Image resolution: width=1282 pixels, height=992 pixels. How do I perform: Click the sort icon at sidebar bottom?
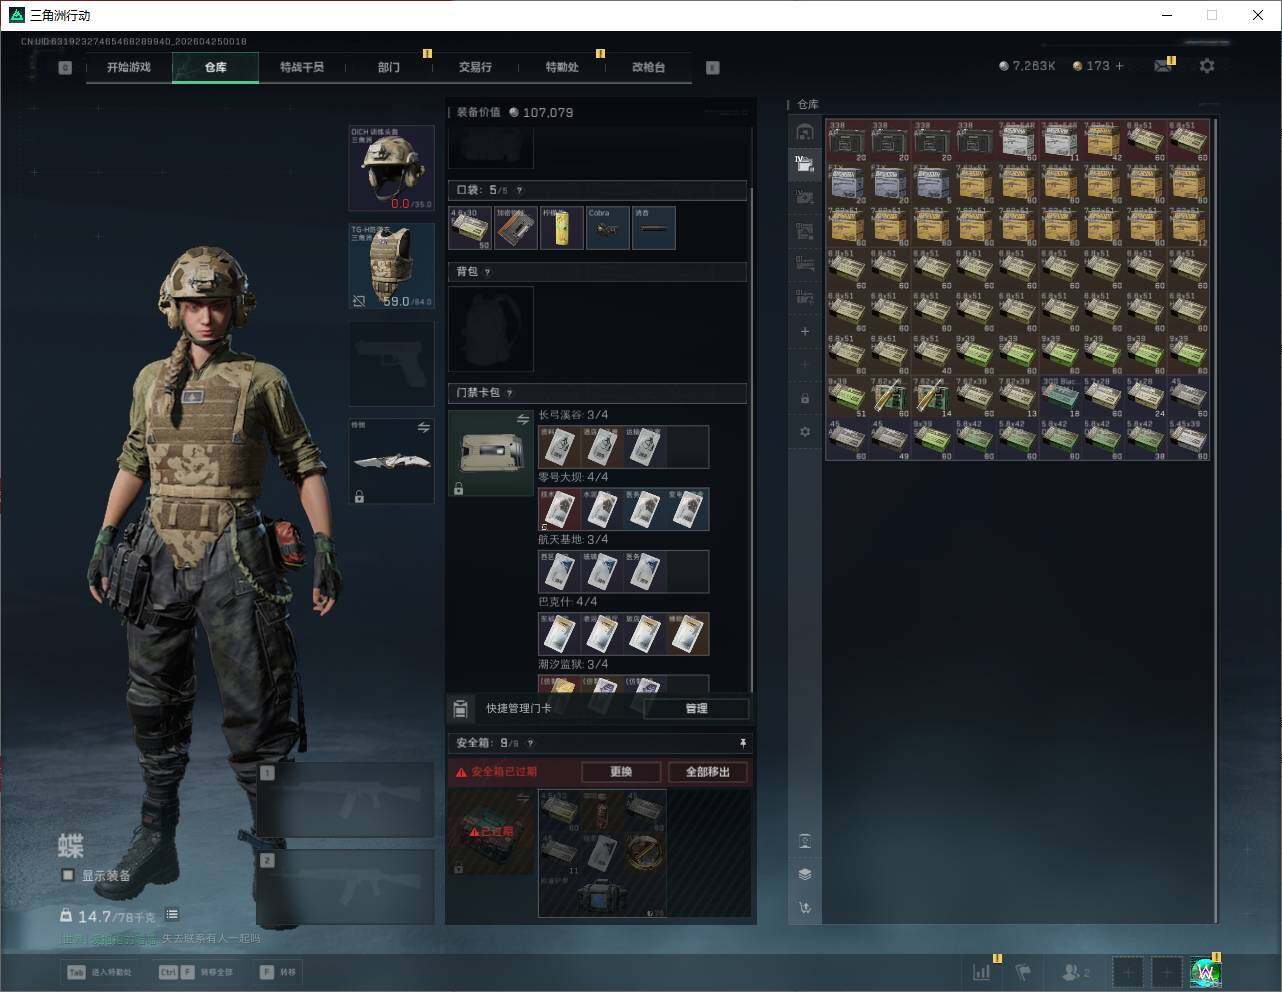[x=805, y=908]
